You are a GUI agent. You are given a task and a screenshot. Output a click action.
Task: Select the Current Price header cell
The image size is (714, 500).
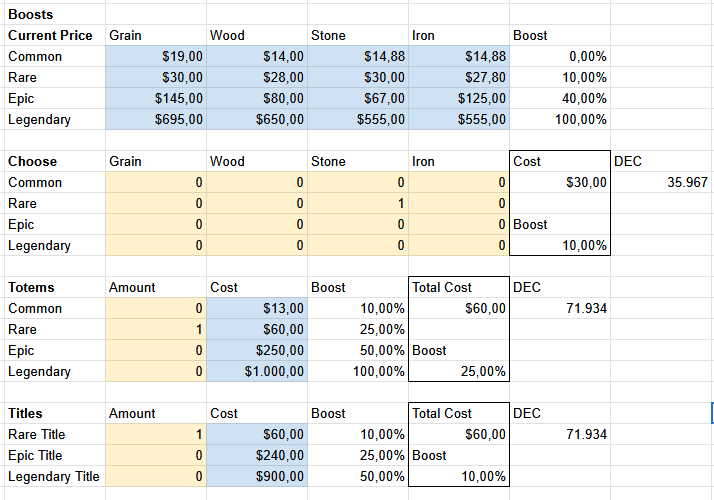coord(50,36)
